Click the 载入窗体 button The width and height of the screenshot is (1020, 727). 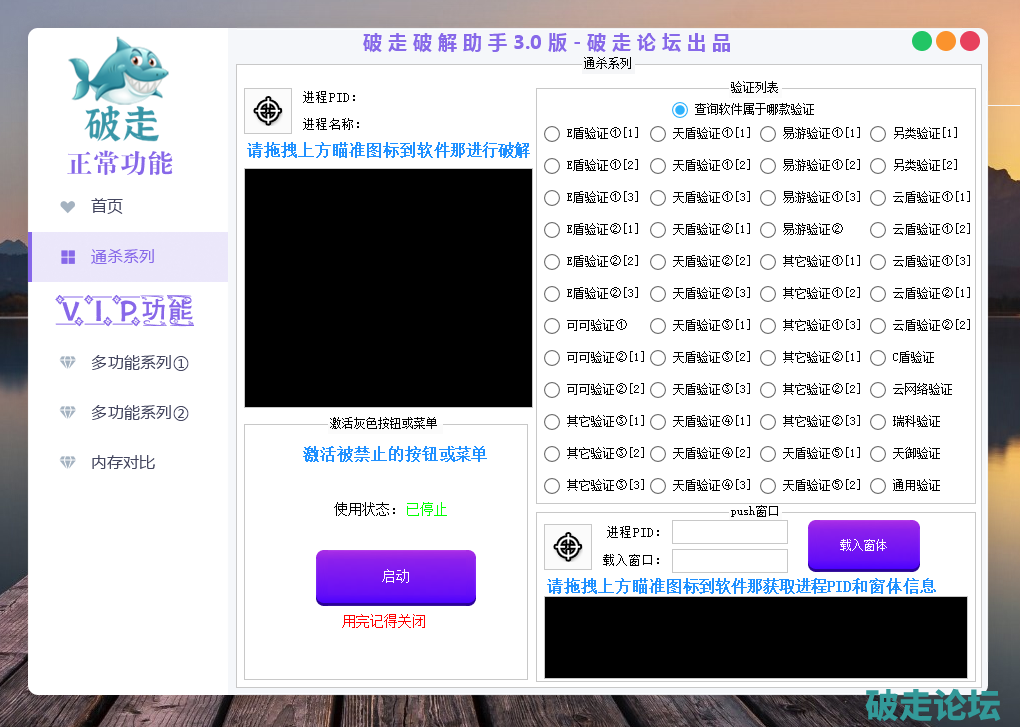863,545
